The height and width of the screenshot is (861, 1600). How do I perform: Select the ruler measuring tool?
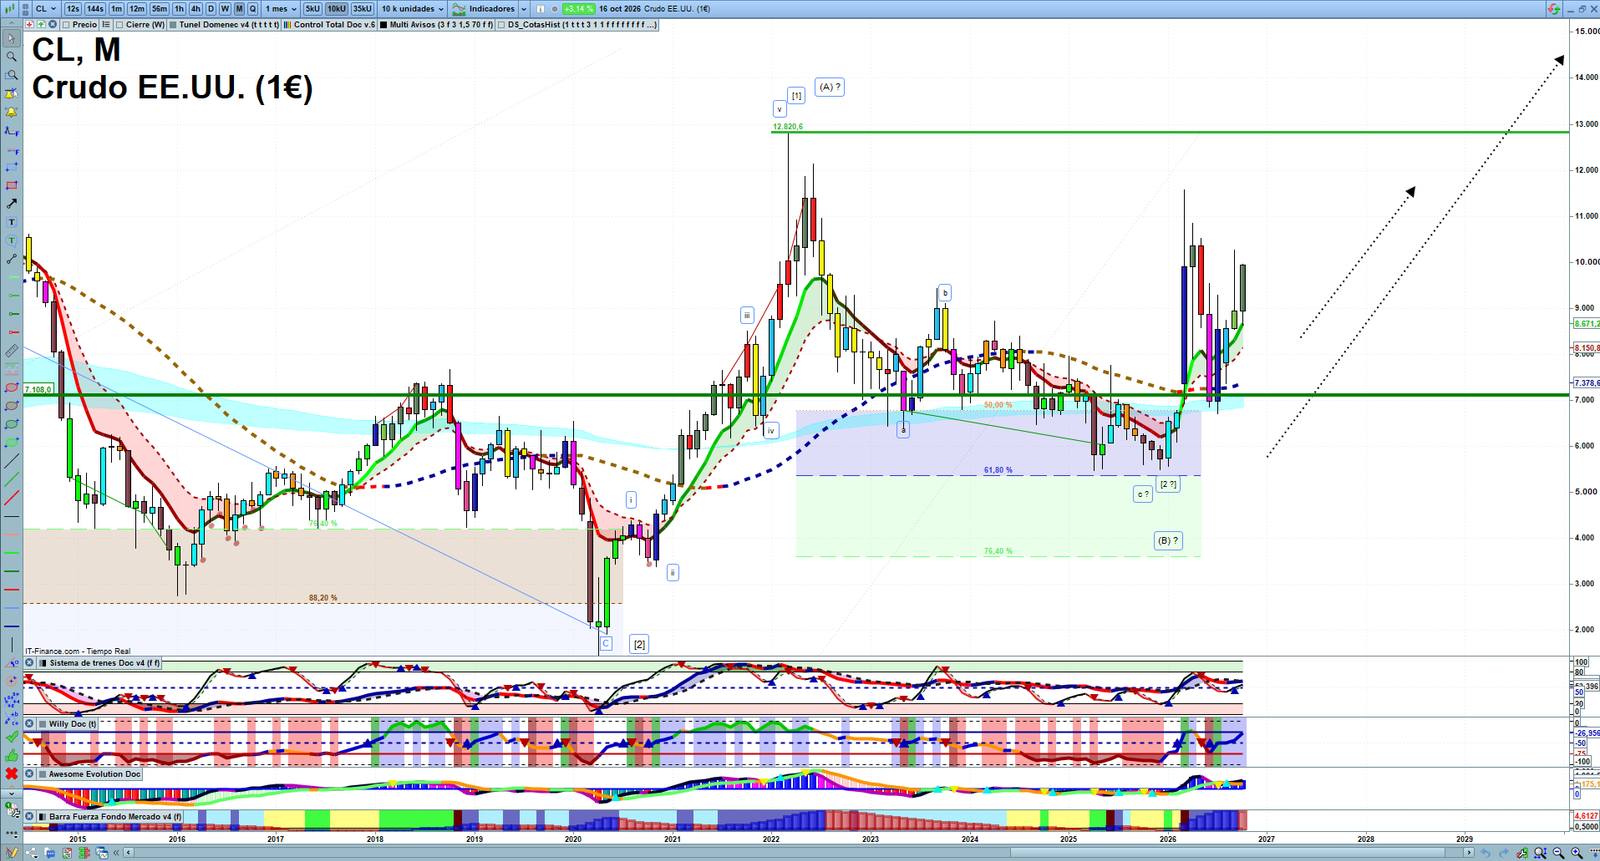11,351
